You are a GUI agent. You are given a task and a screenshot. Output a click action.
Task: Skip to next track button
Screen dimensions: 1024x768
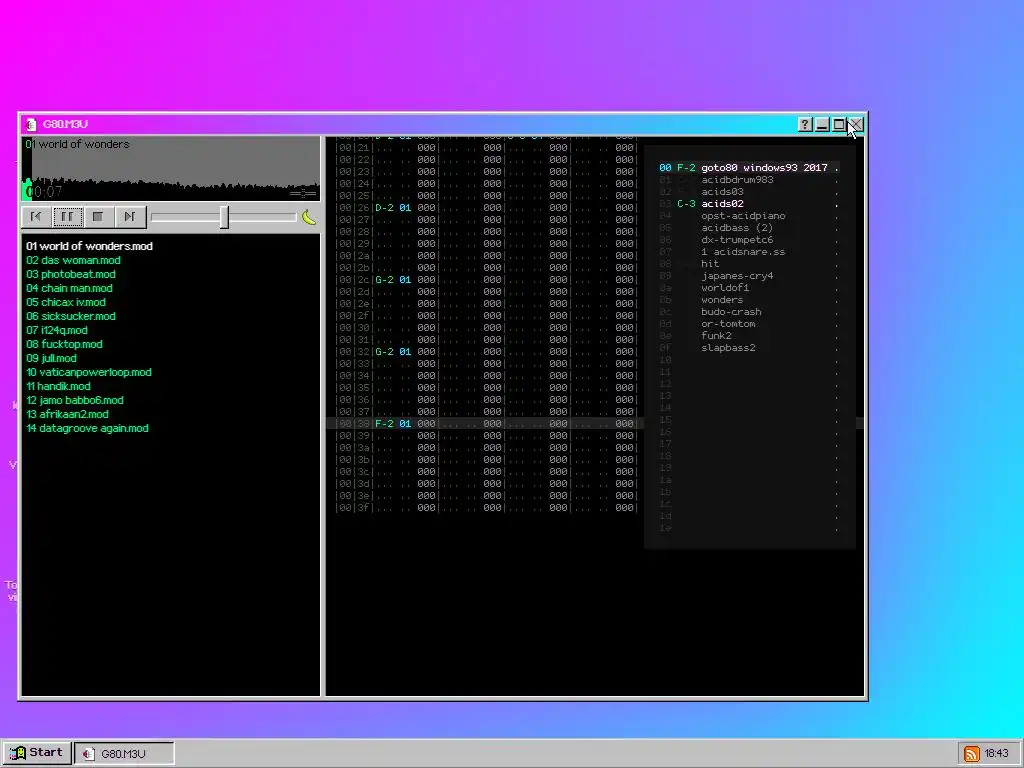129,216
